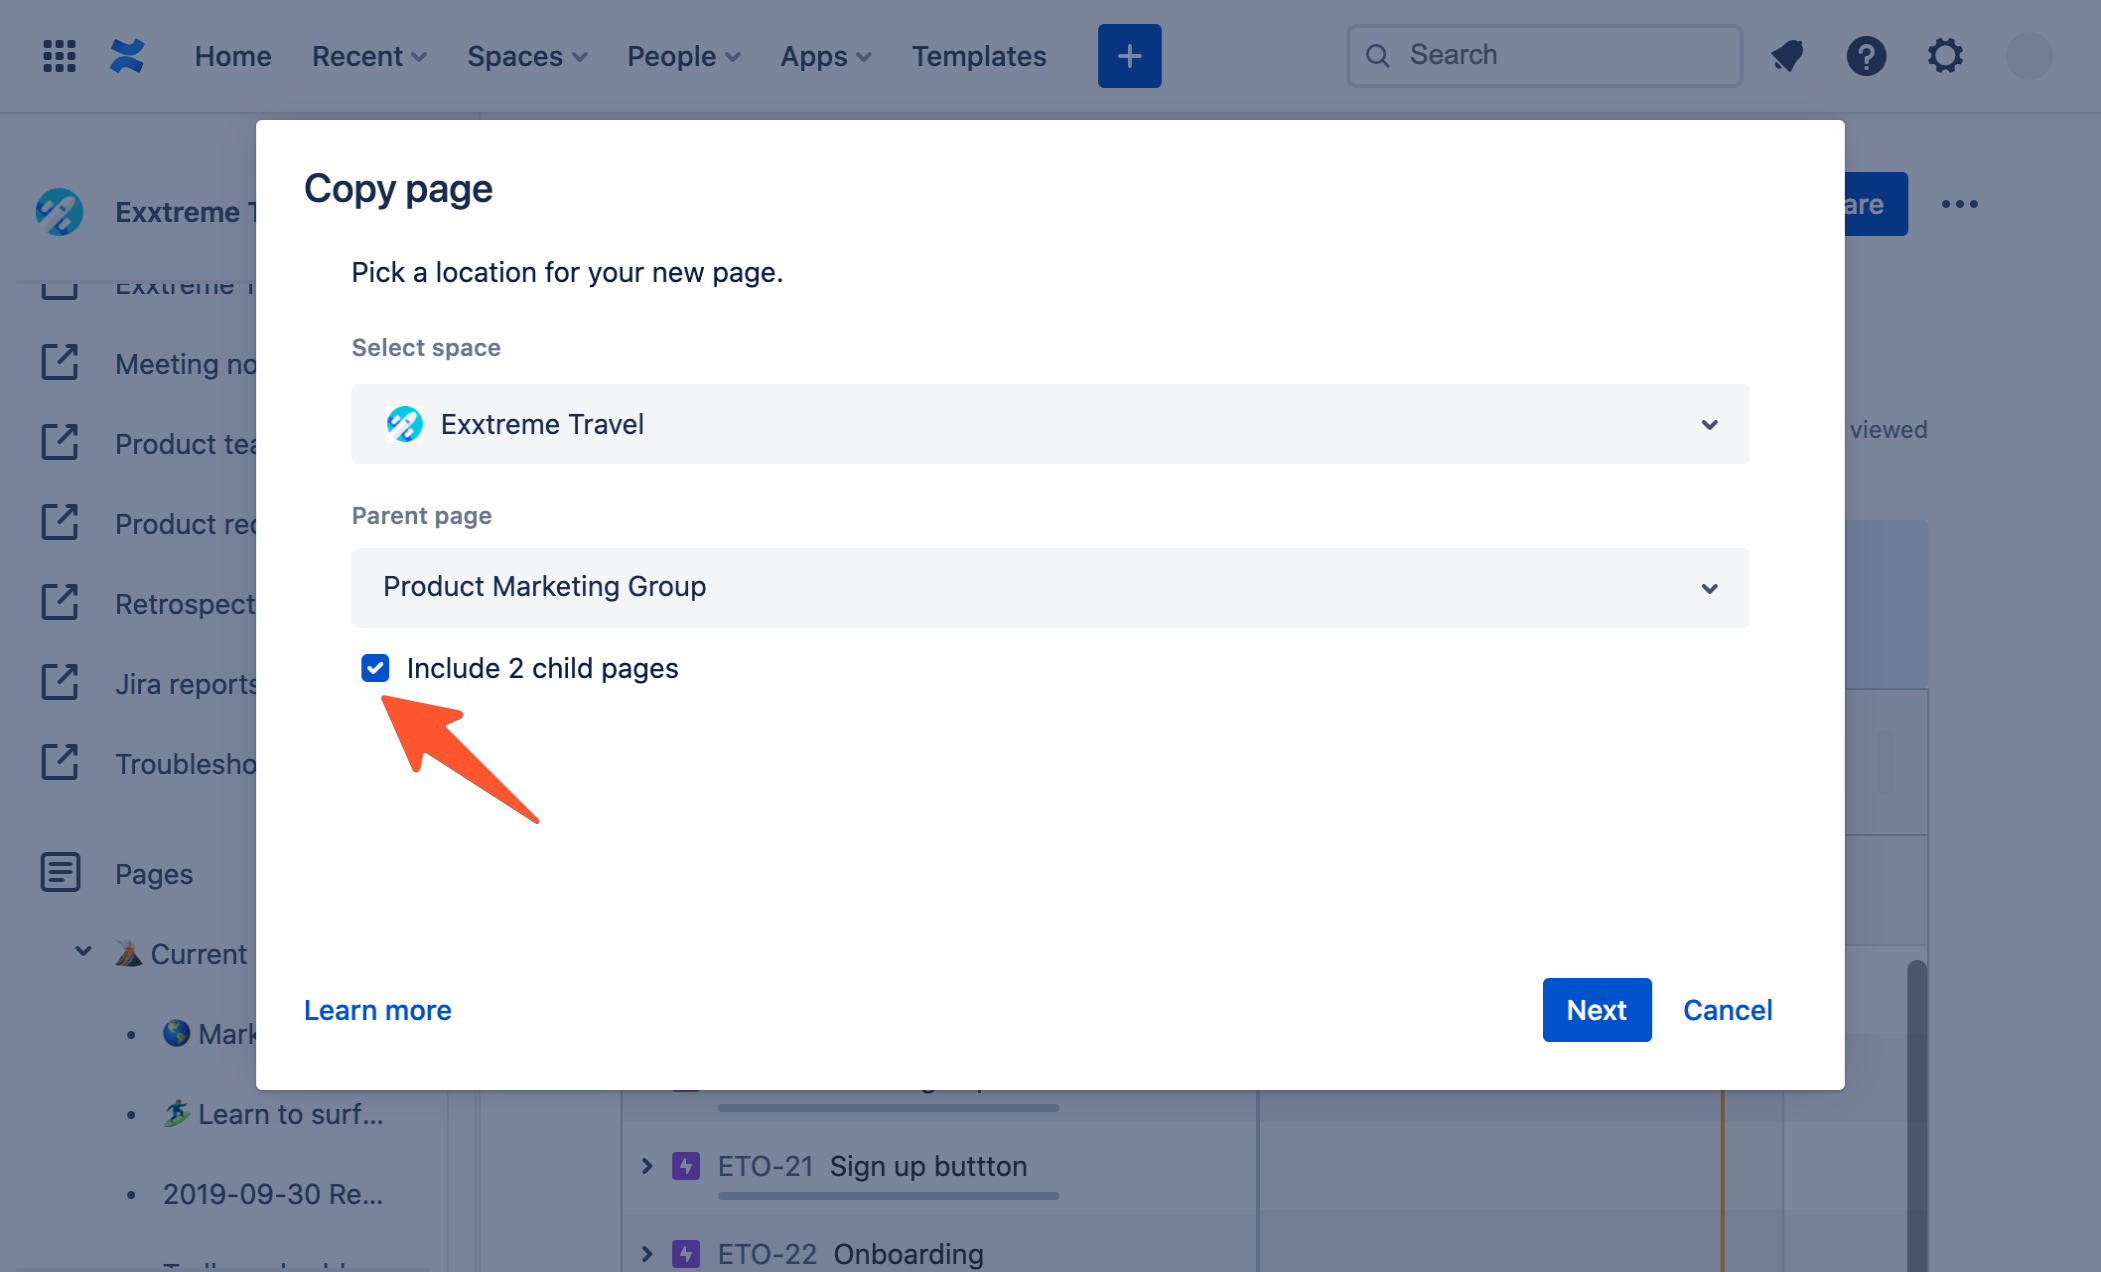This screenshot has width=2101, height=1272.
Task: Click the Learn more link
Action: click(x=378, y=1010)
